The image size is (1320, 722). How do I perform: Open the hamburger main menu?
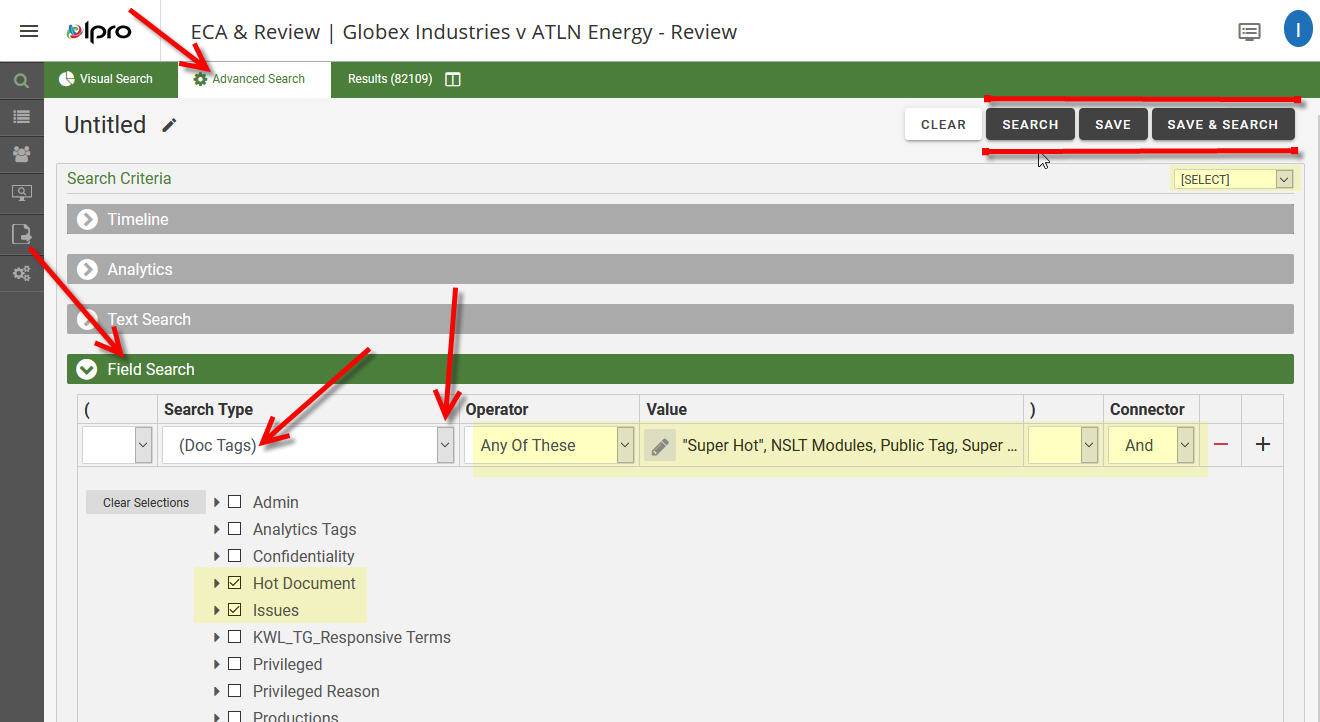click(x=29, y=31)
